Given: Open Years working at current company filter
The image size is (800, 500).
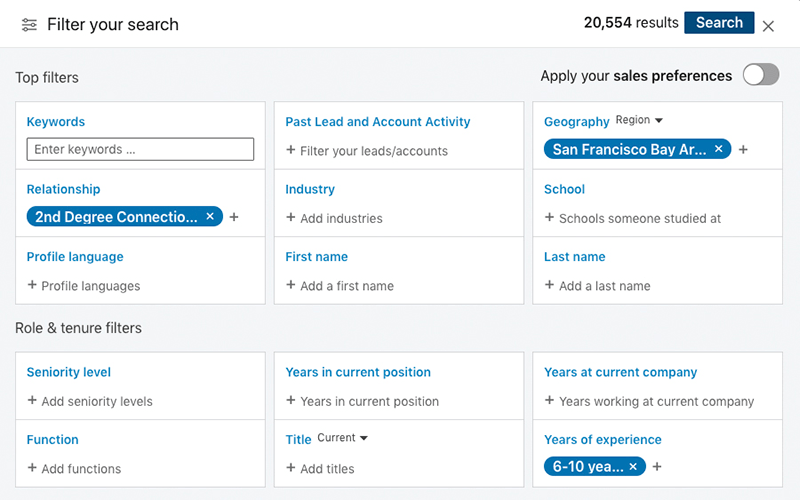Looking at the screenshot, I should (649, 401).
